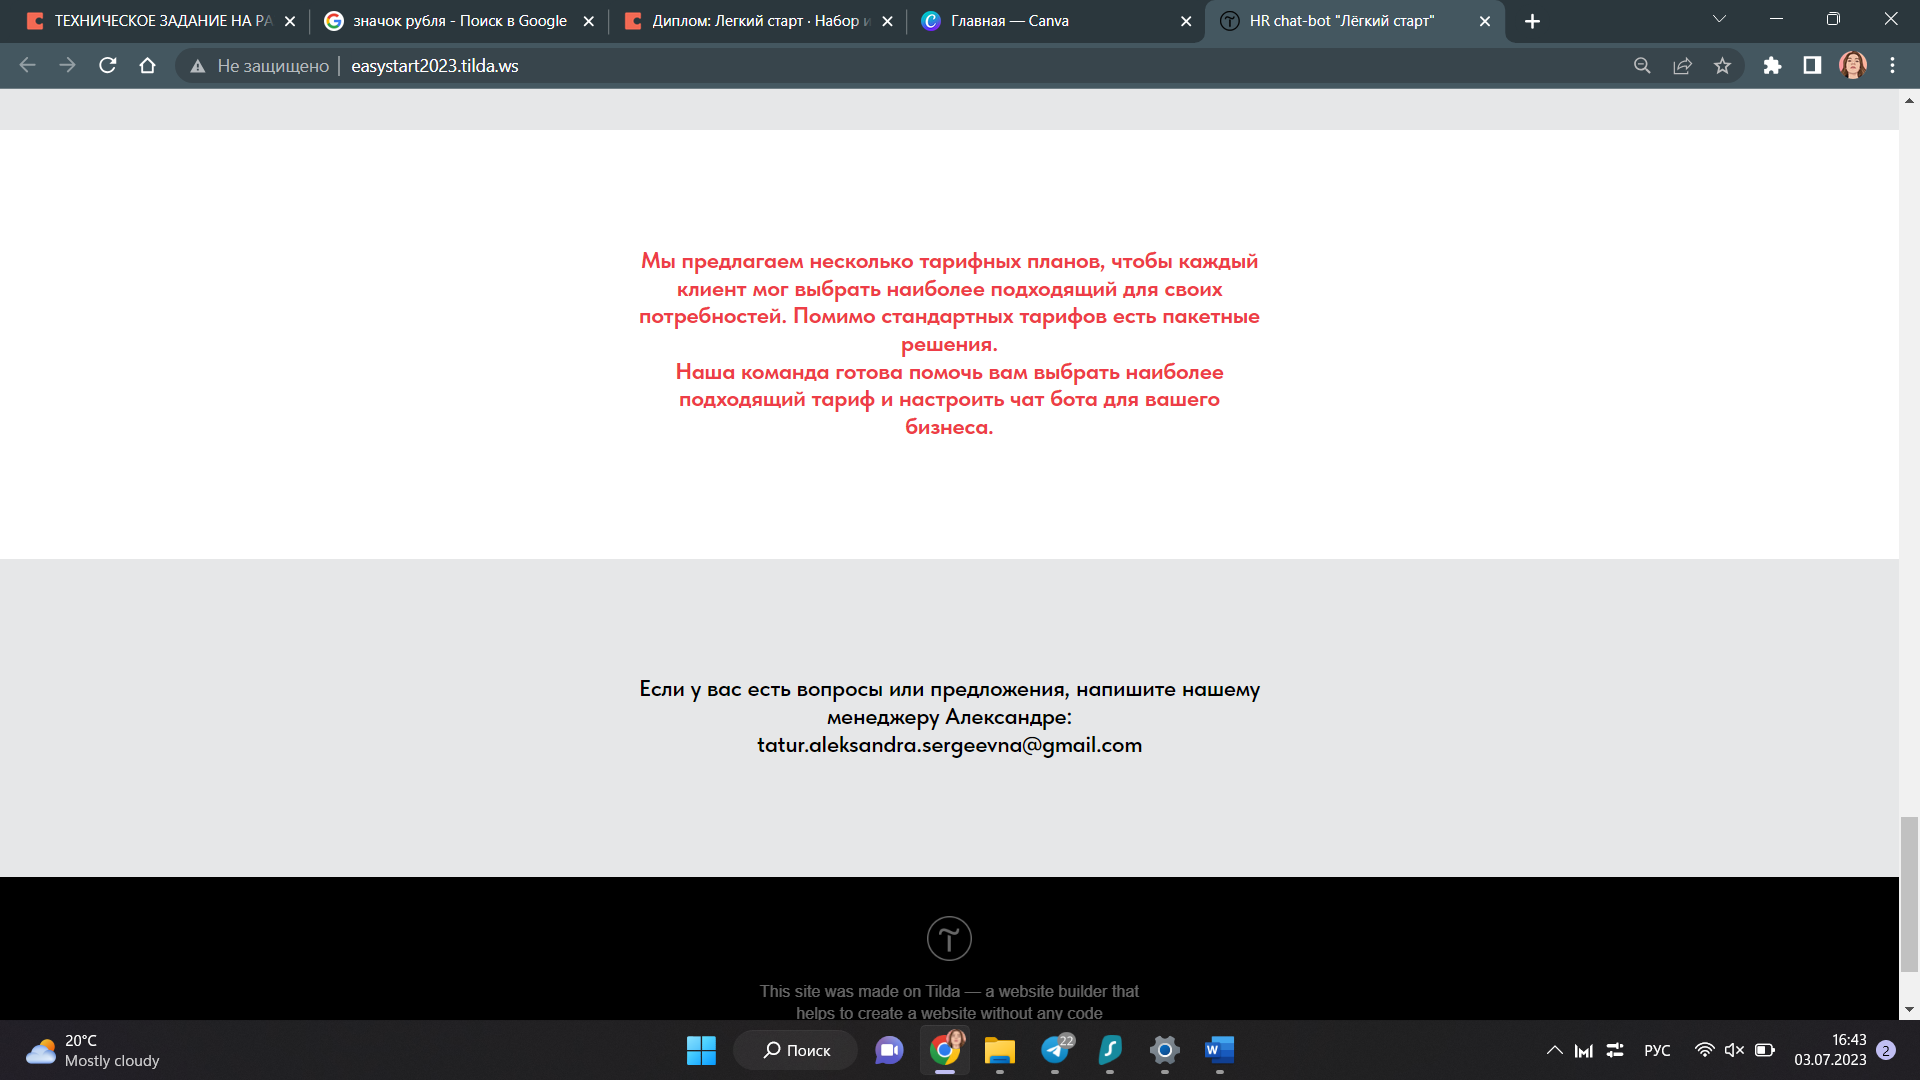Bookmark this page with star icon
1920x1080 pixels.
click(1722, 66)
